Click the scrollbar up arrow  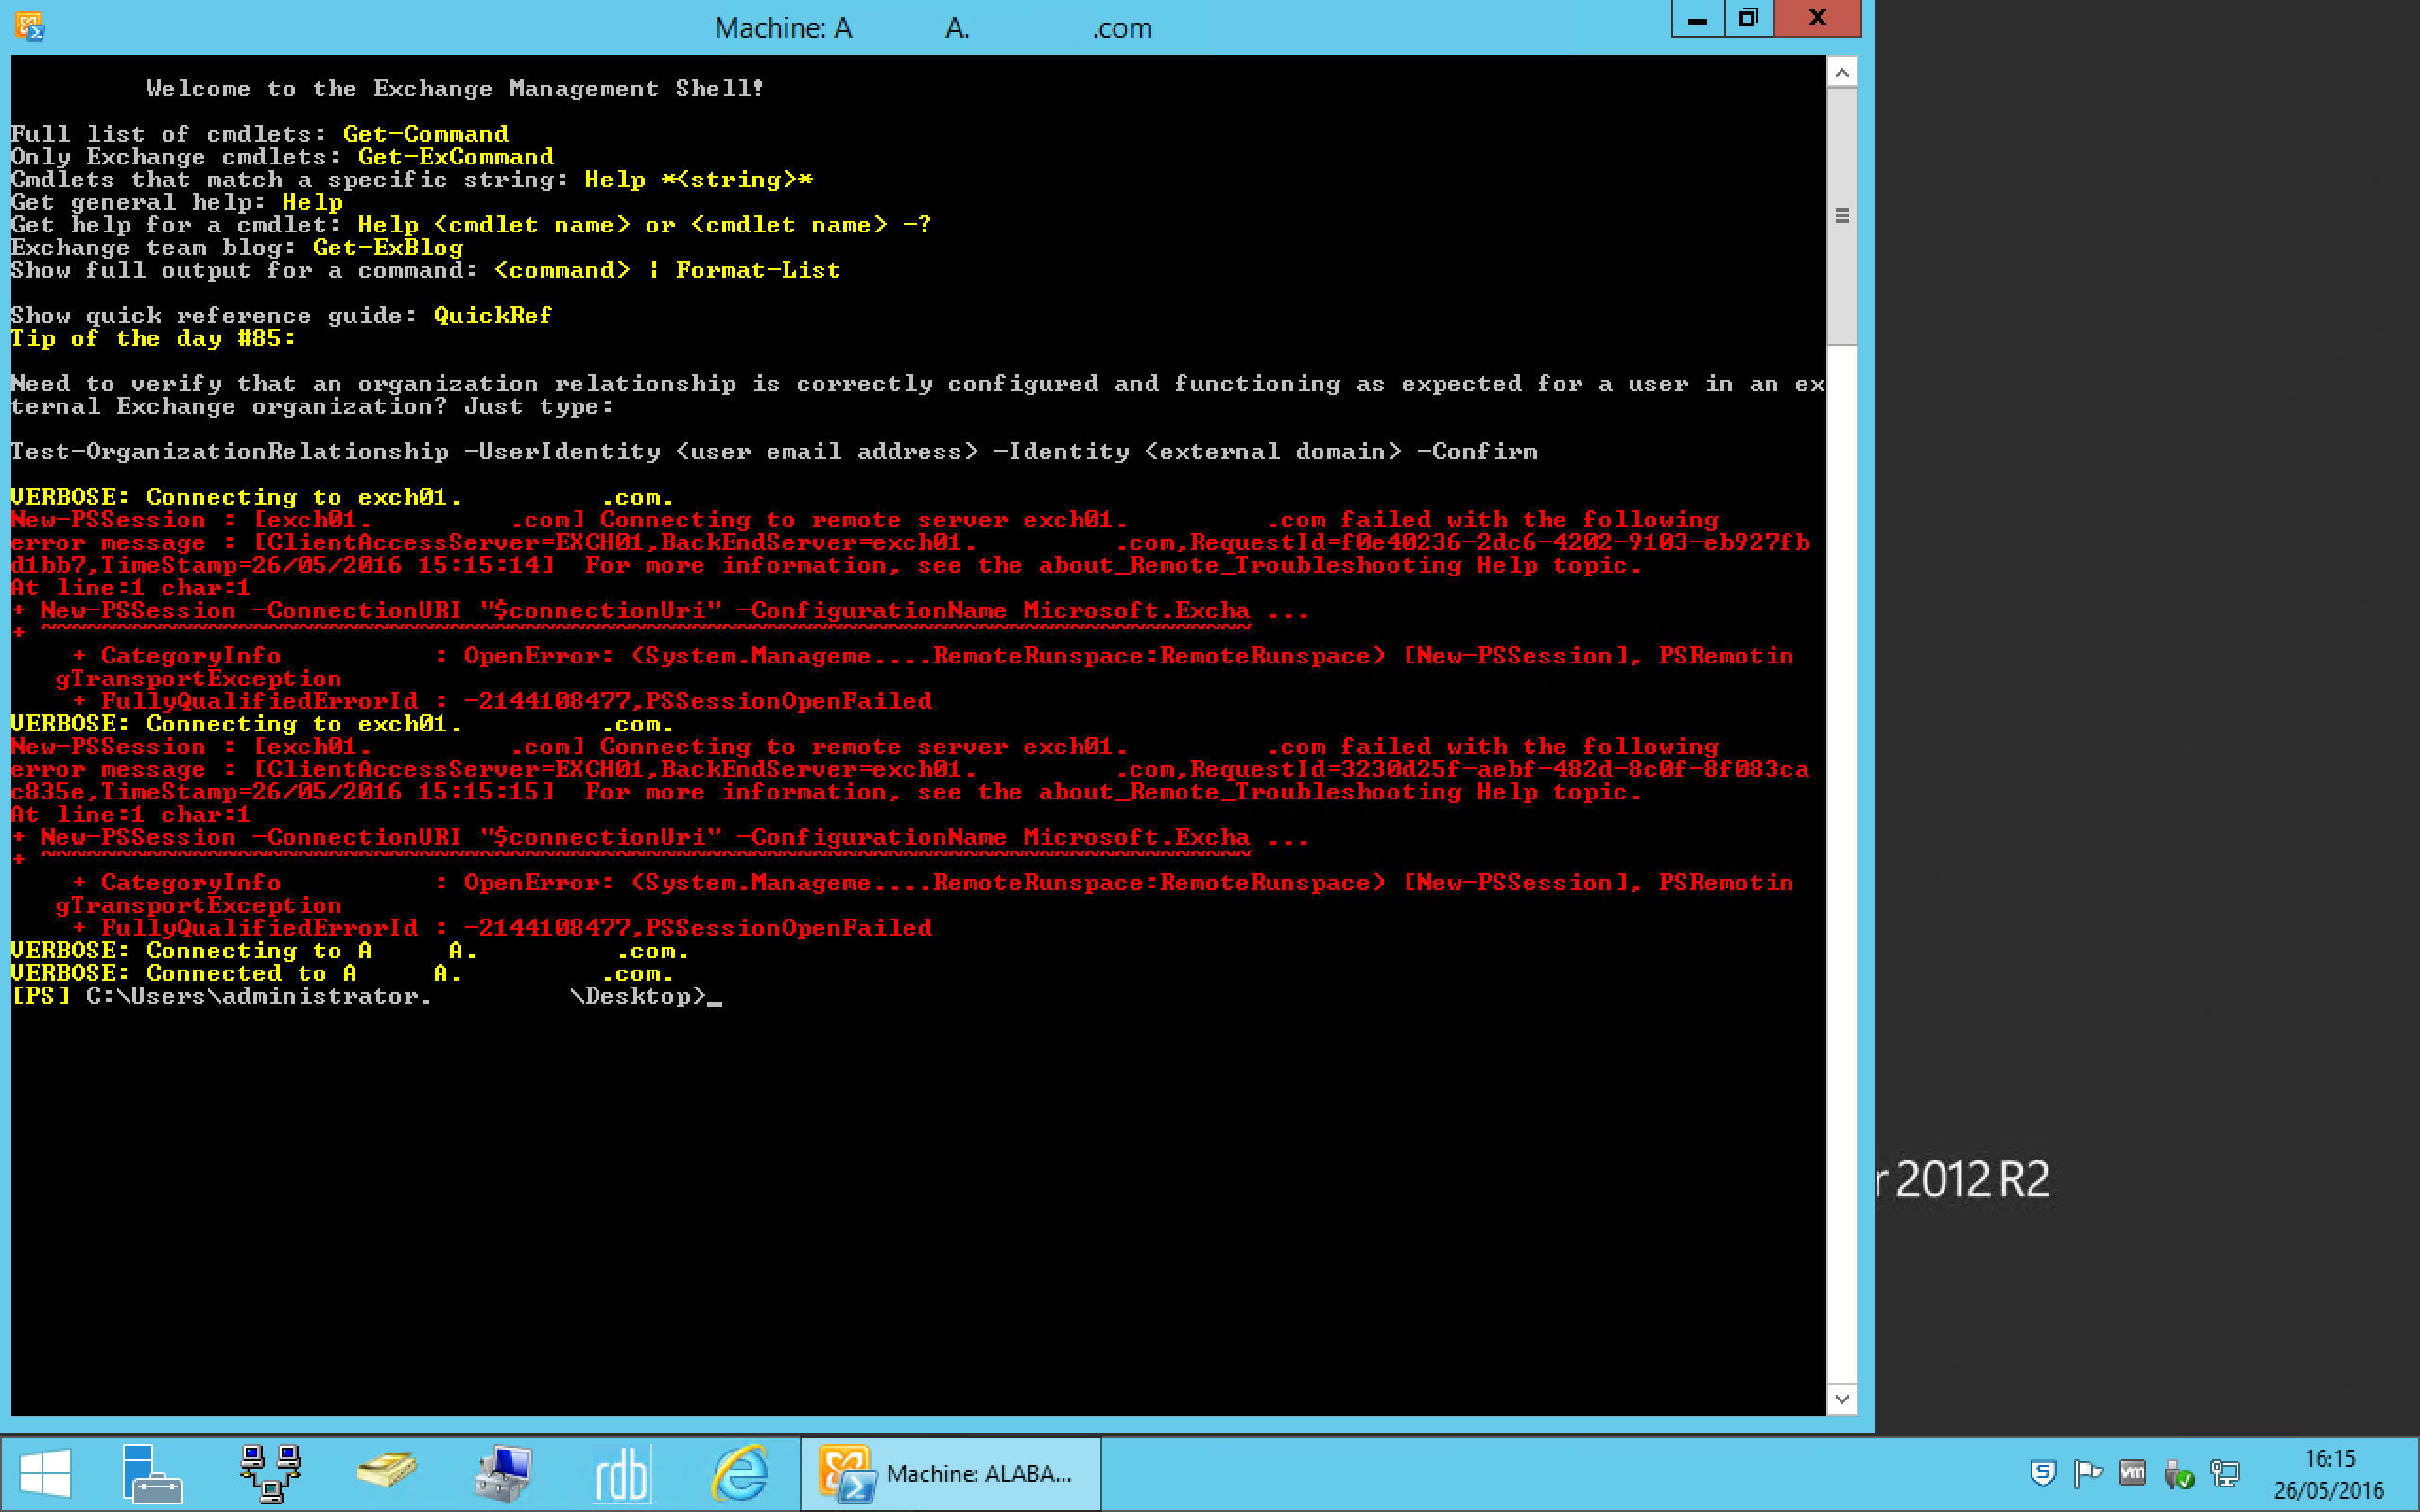coord(1842,71)
